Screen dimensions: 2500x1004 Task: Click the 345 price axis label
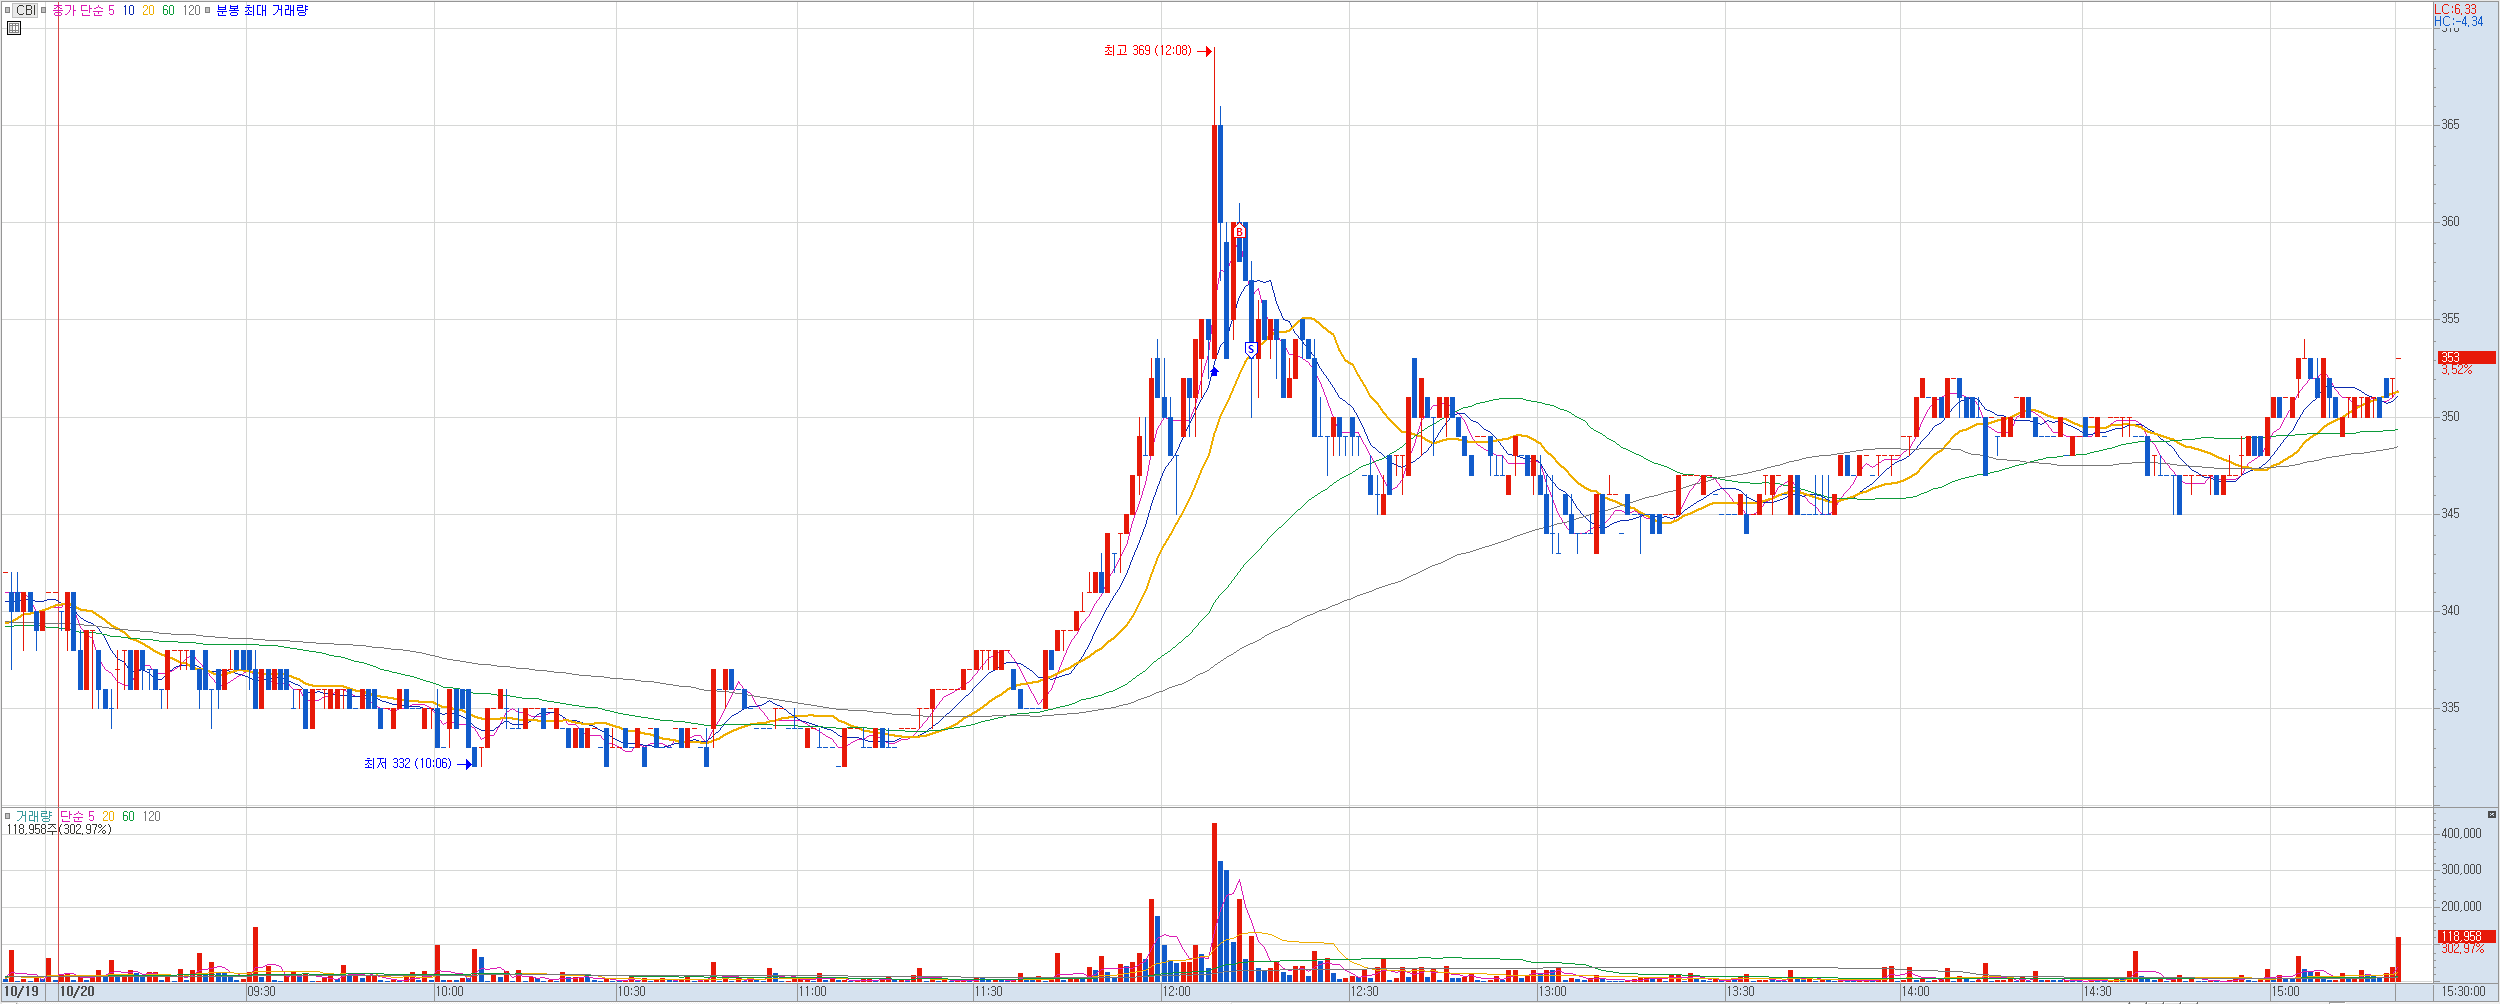pyautogui.click(x=2450, y=513)
